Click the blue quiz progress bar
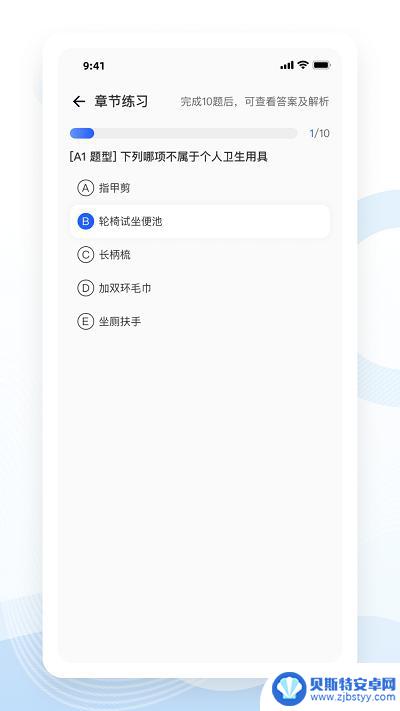This screenshot has height=711, width=400. tap(184, 133)
